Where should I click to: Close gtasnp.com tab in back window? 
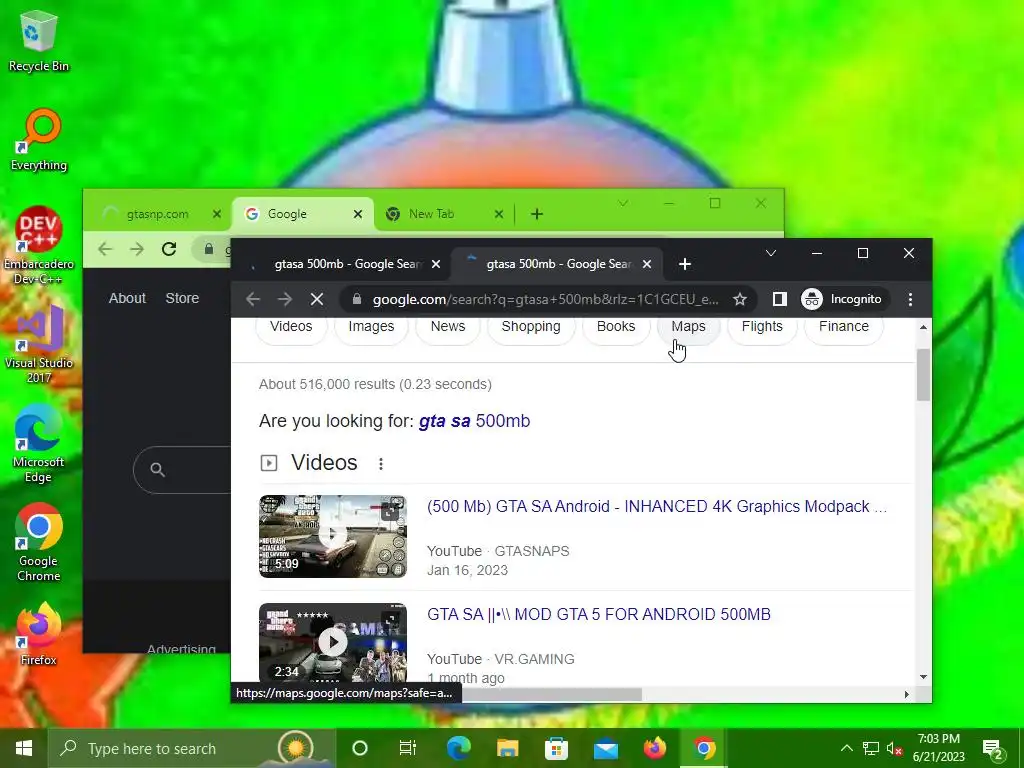pos(217,214)
